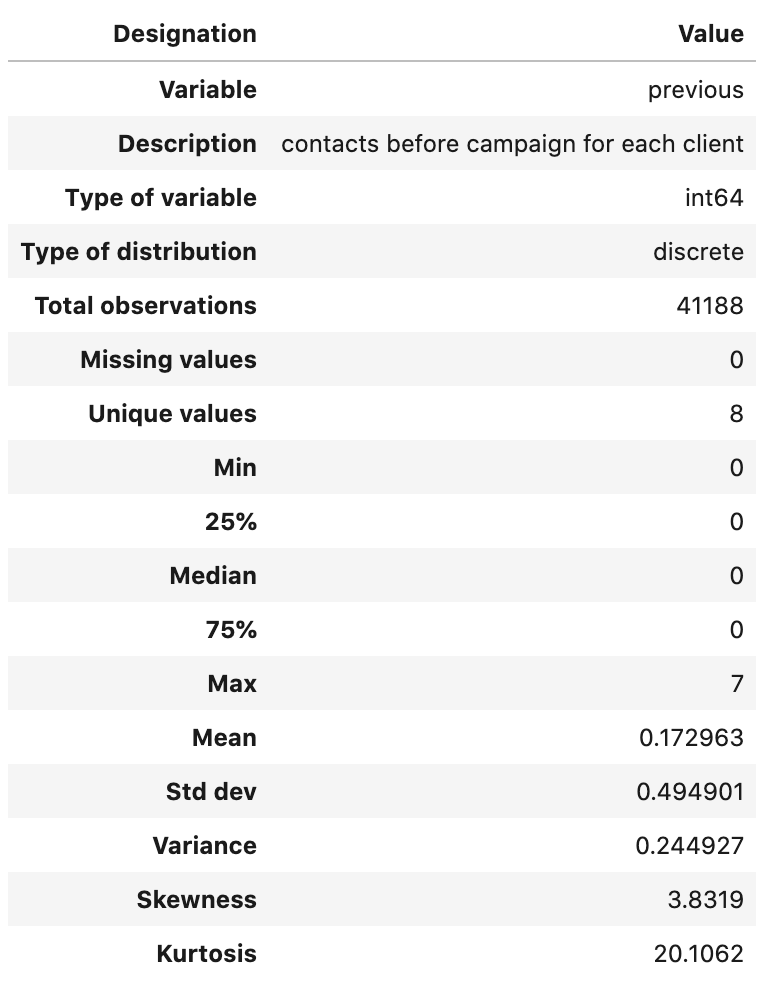Click the Value column header
This screenshot has width=784, height=998.
pyautogui.click(x=711, y=34)
